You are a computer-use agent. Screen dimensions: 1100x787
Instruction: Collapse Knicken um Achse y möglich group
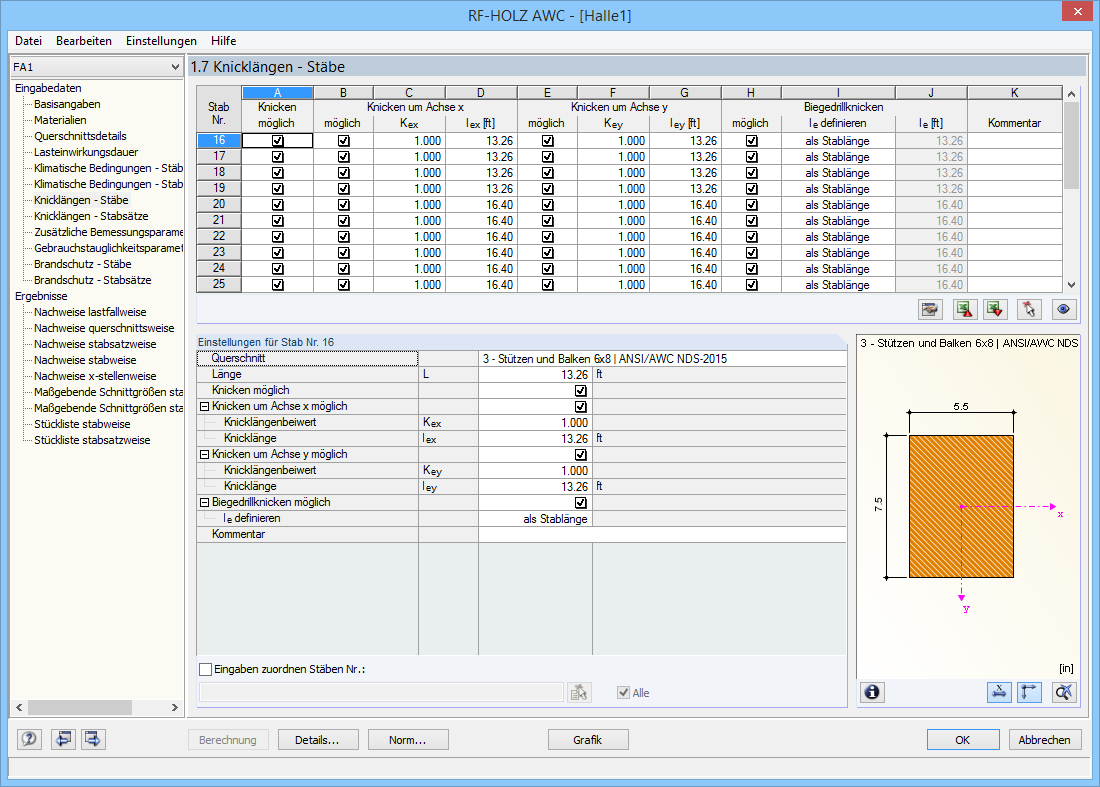[x=204, y=455]
